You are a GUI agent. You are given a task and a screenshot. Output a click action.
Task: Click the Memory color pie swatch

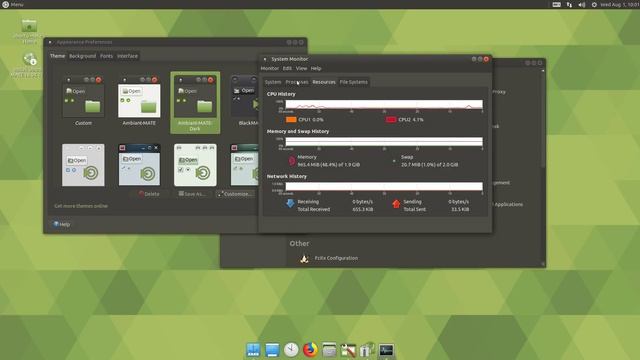pyautogui.click(x=291, y=161)
